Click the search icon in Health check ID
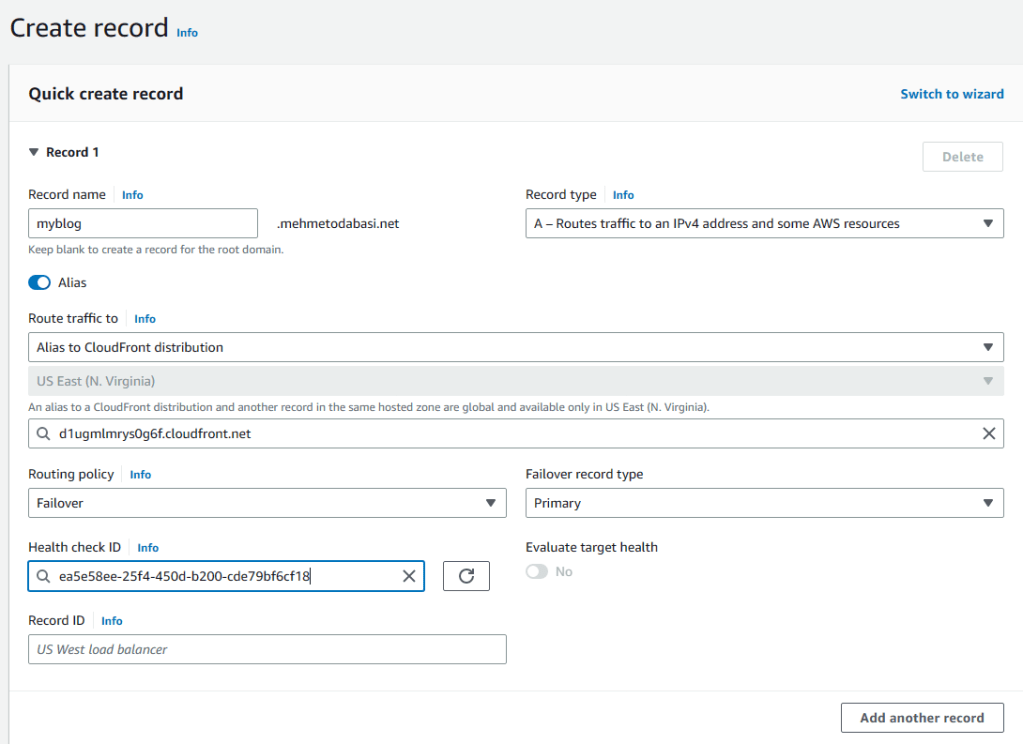The height and width of the screenshot is (744, 1023). click(x=43, y=576)
